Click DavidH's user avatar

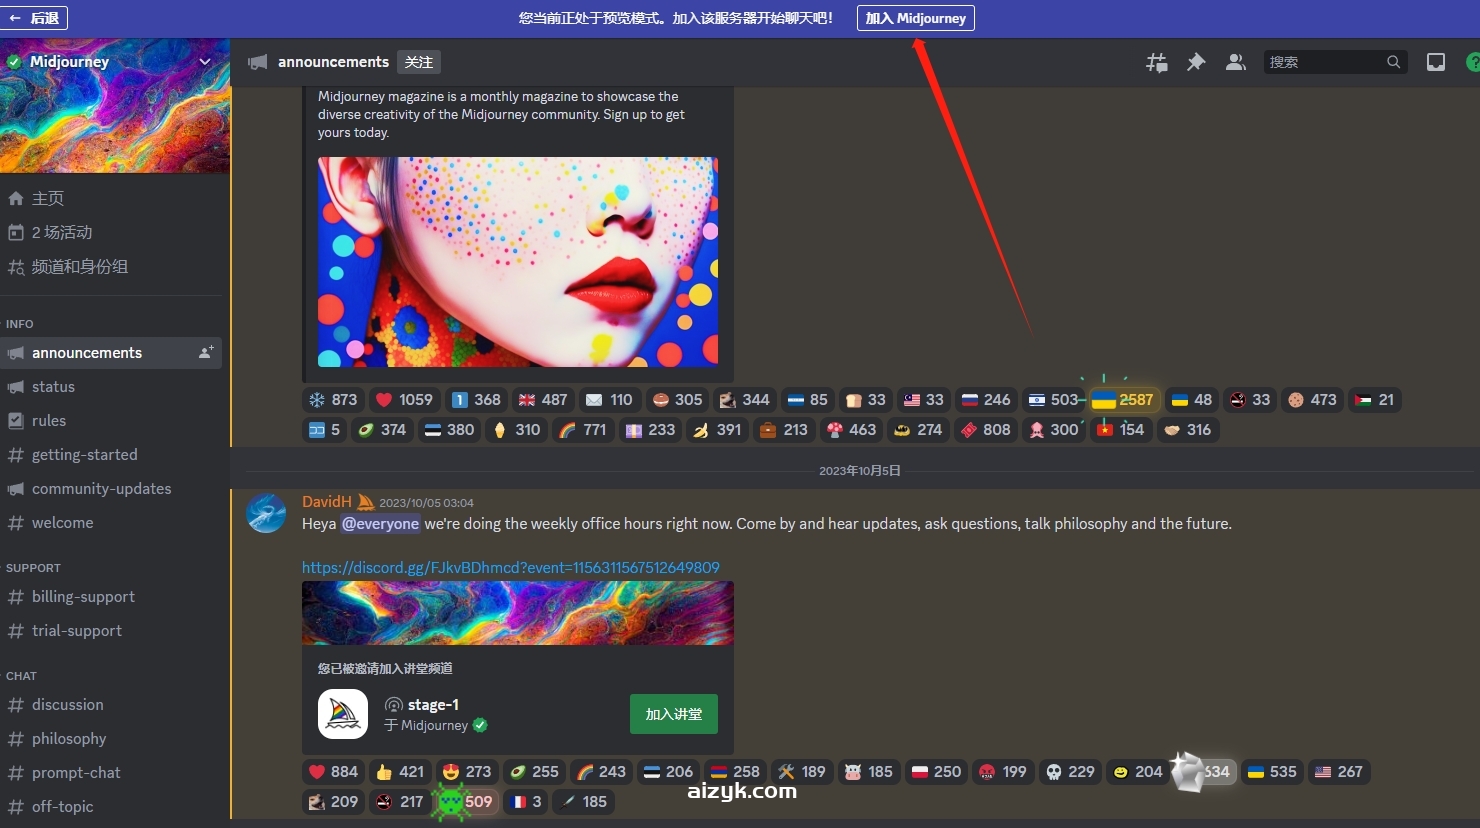click(x=266, y=513)
